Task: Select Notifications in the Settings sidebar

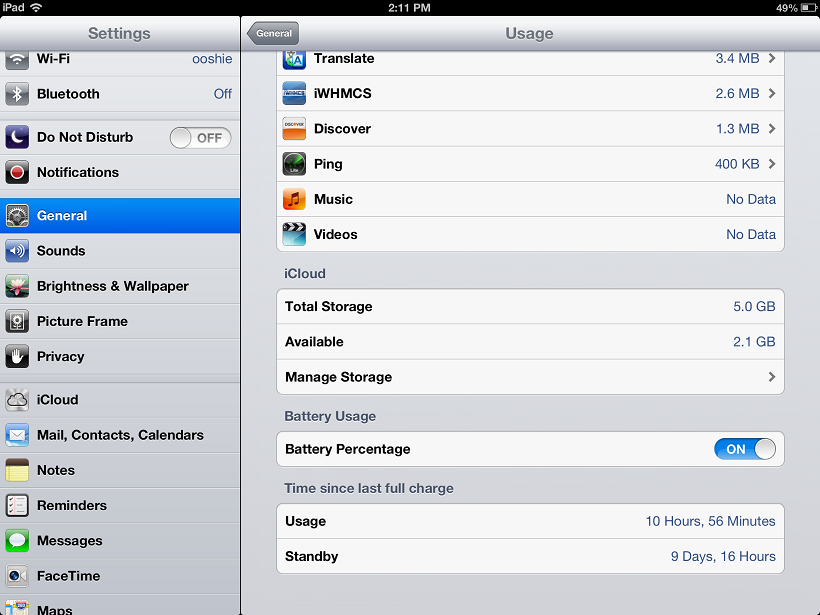Action: tap(120, 173)
